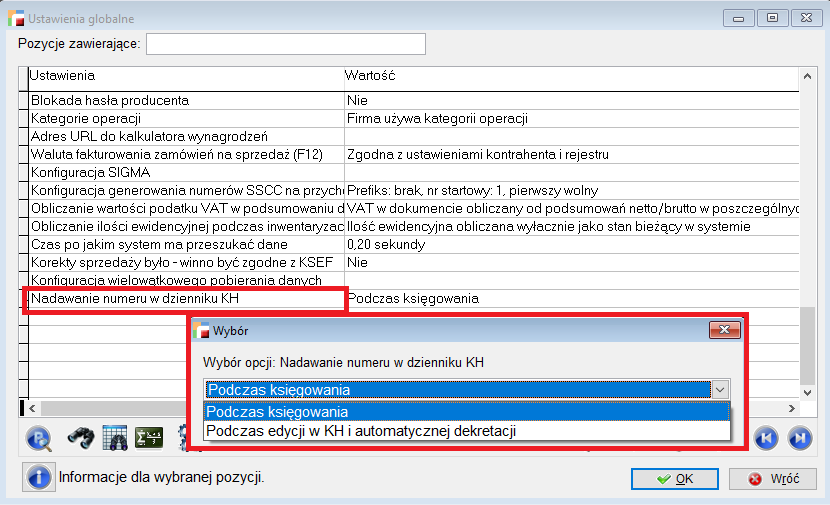Image resolution: width=830 pixels, height=505 pixels.
Task: Jump to first record arrow icon
Action: 765,438
